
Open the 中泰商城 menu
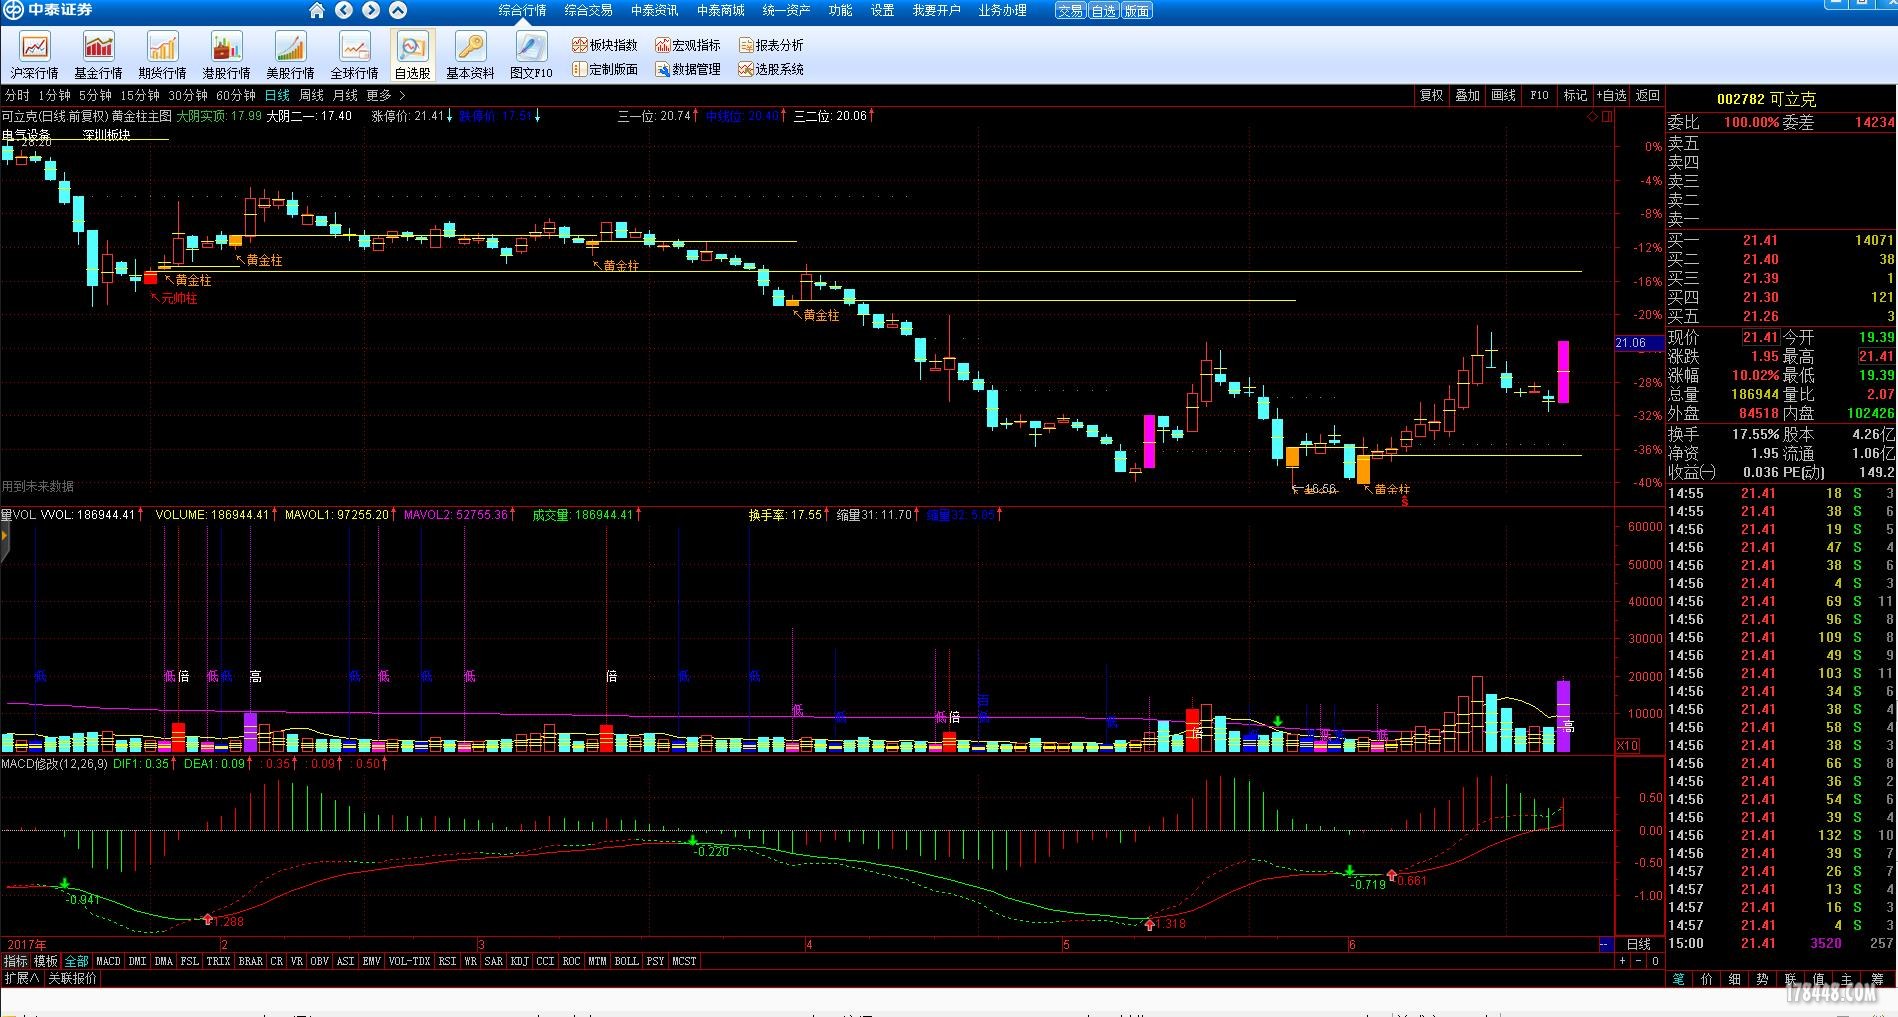[x=720, y=10]
